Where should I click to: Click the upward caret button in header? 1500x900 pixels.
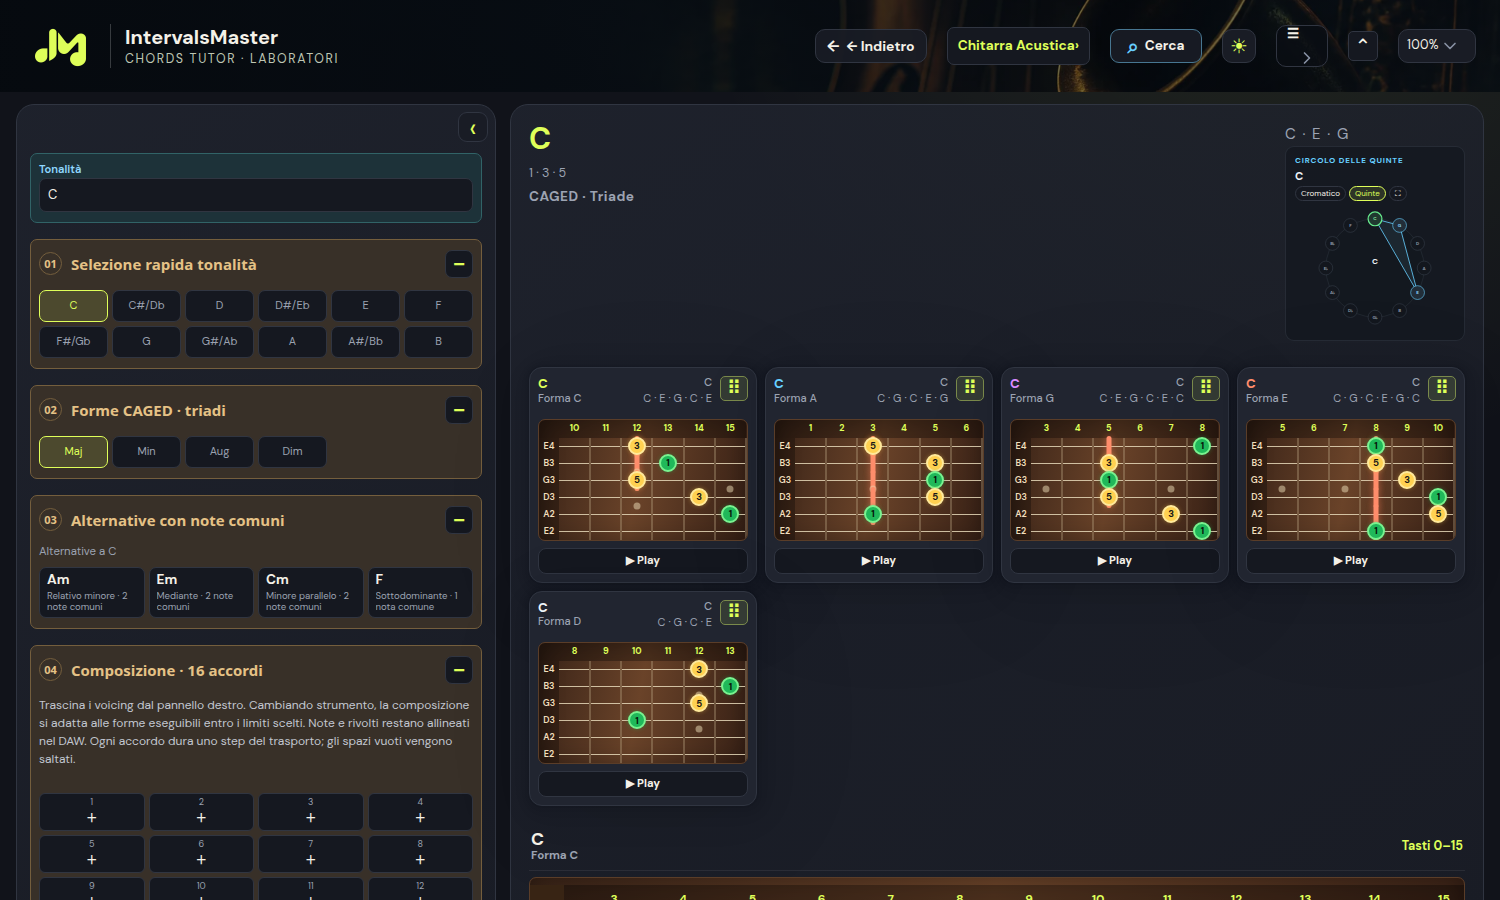point(1362,45)
